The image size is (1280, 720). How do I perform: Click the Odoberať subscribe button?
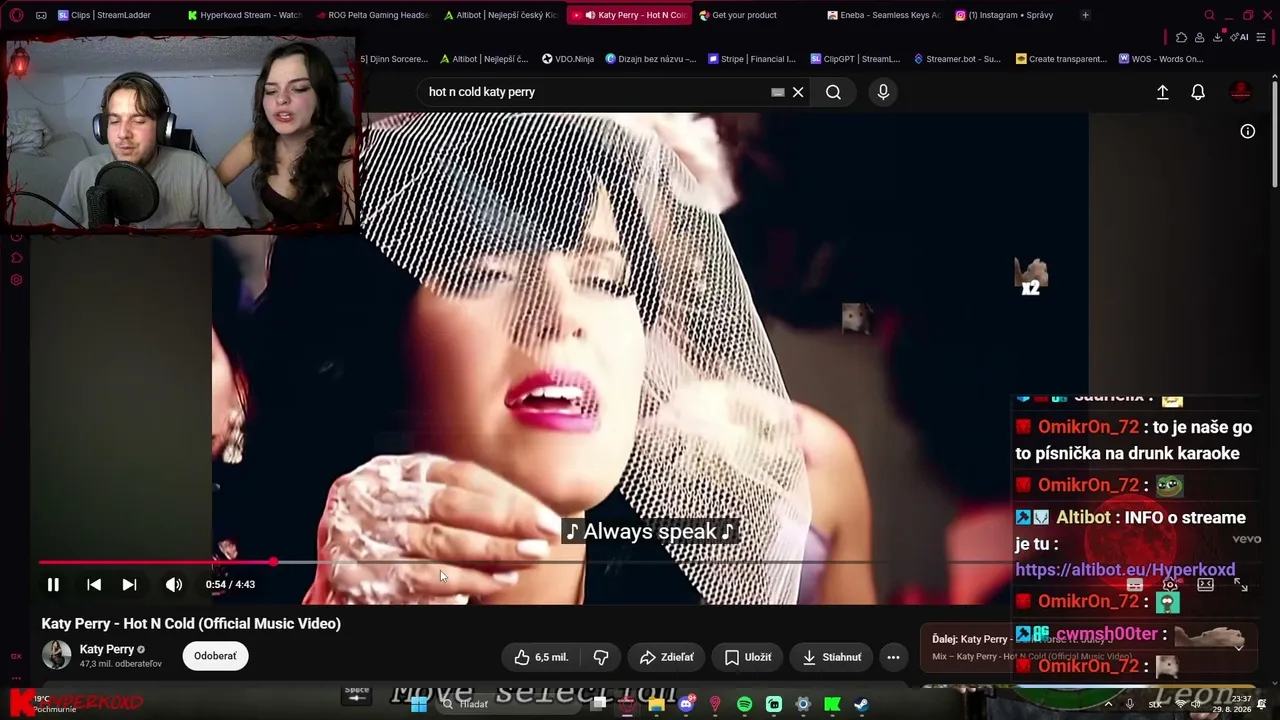pos(215,656)
